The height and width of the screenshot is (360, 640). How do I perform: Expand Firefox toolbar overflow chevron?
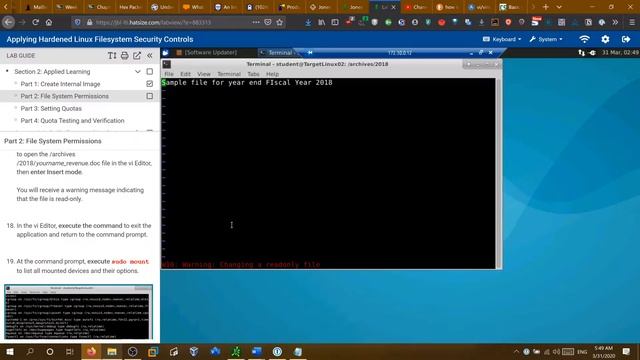615,22
